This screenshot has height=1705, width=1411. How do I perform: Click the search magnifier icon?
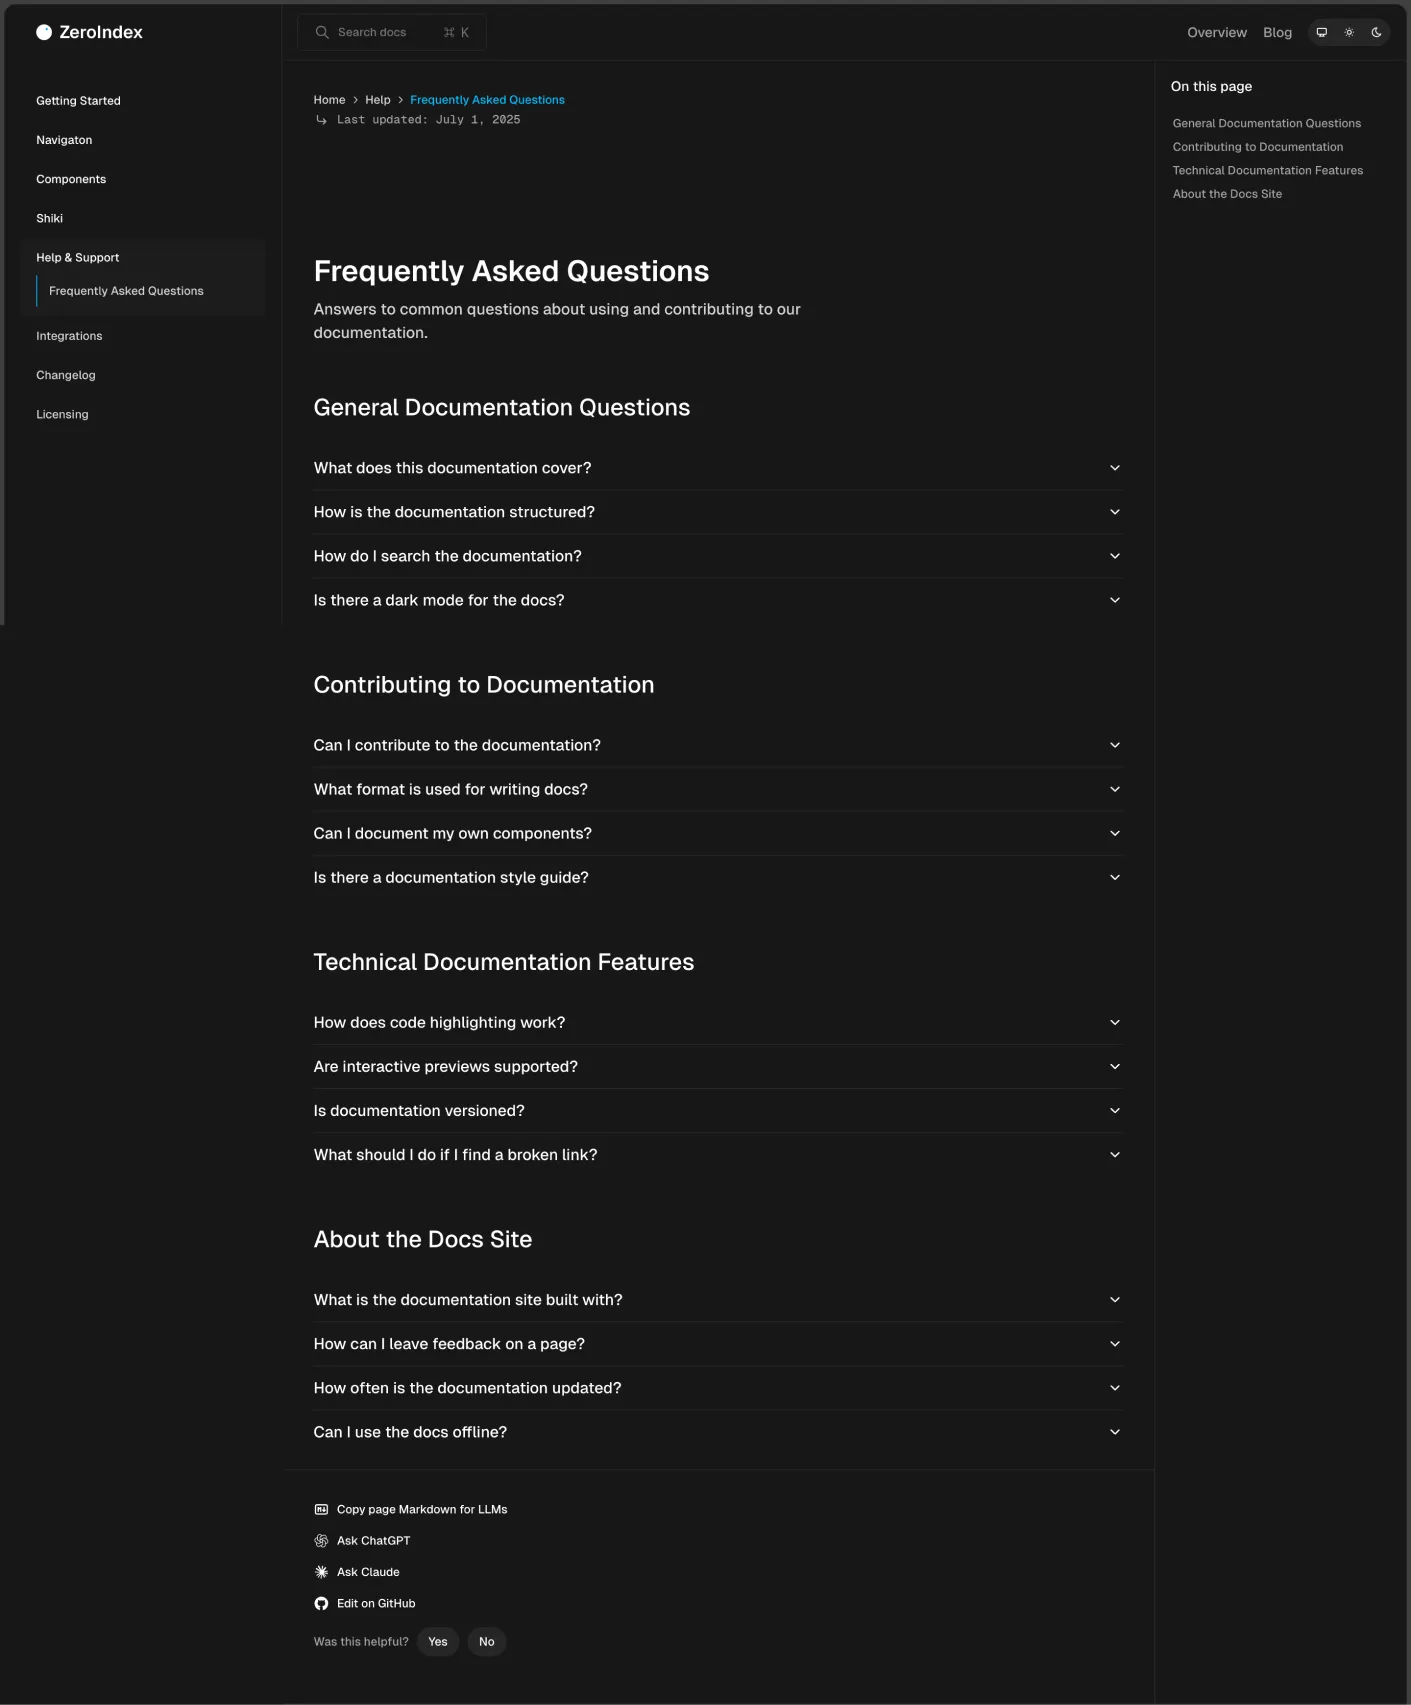coord(322,32)
